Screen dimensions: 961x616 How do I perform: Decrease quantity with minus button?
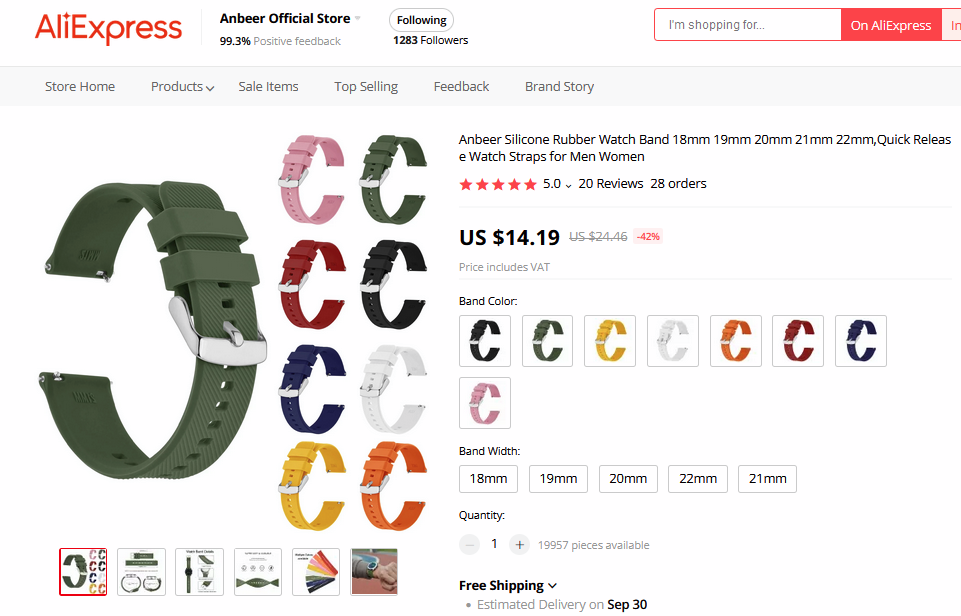470,544
